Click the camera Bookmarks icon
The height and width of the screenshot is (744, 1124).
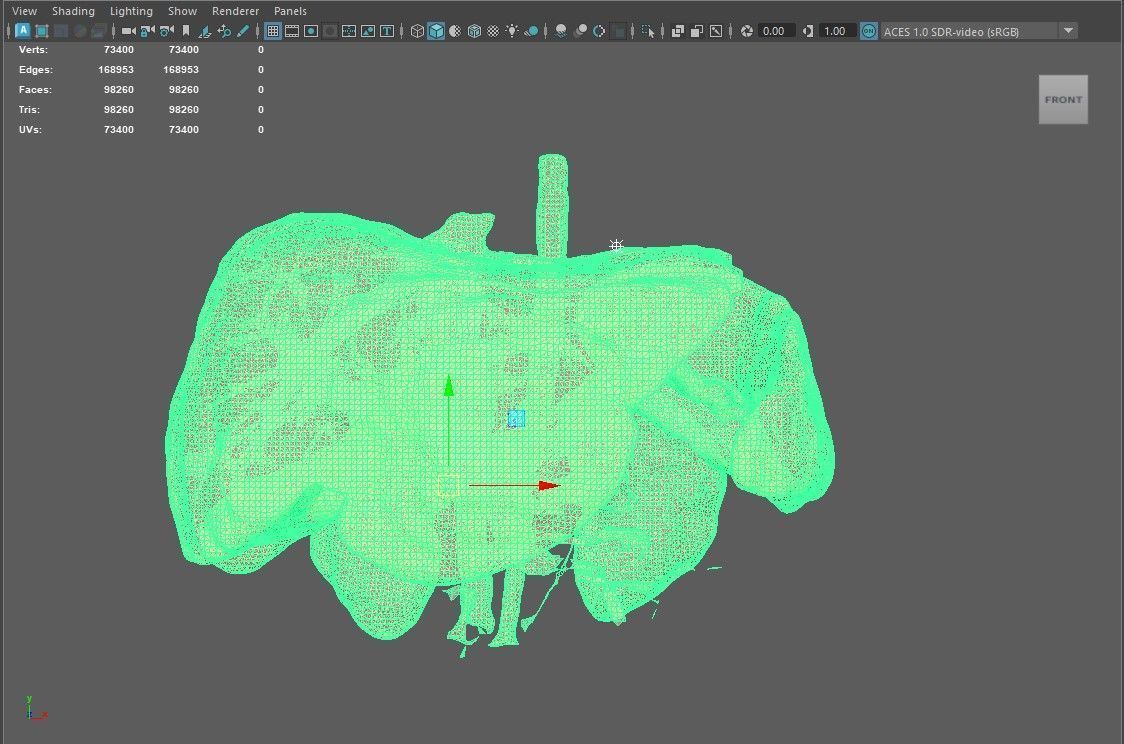click(x=186, y=31)
